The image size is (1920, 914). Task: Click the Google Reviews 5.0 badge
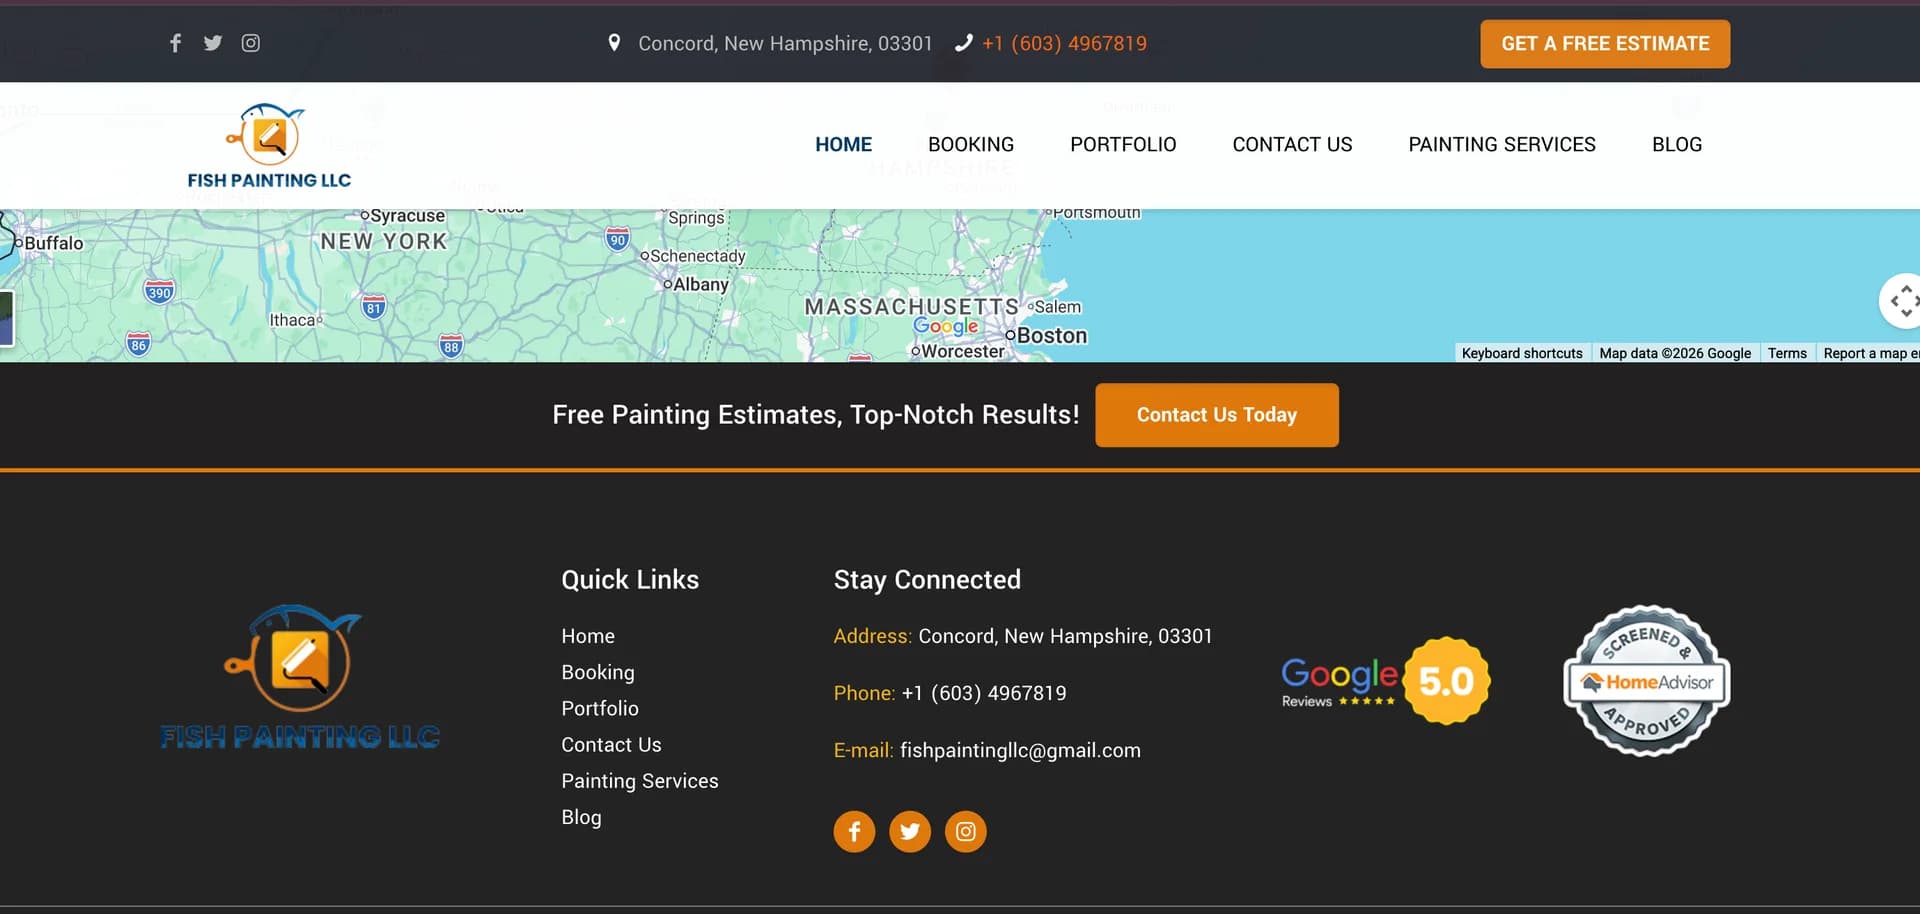(x=1386, y=681)
